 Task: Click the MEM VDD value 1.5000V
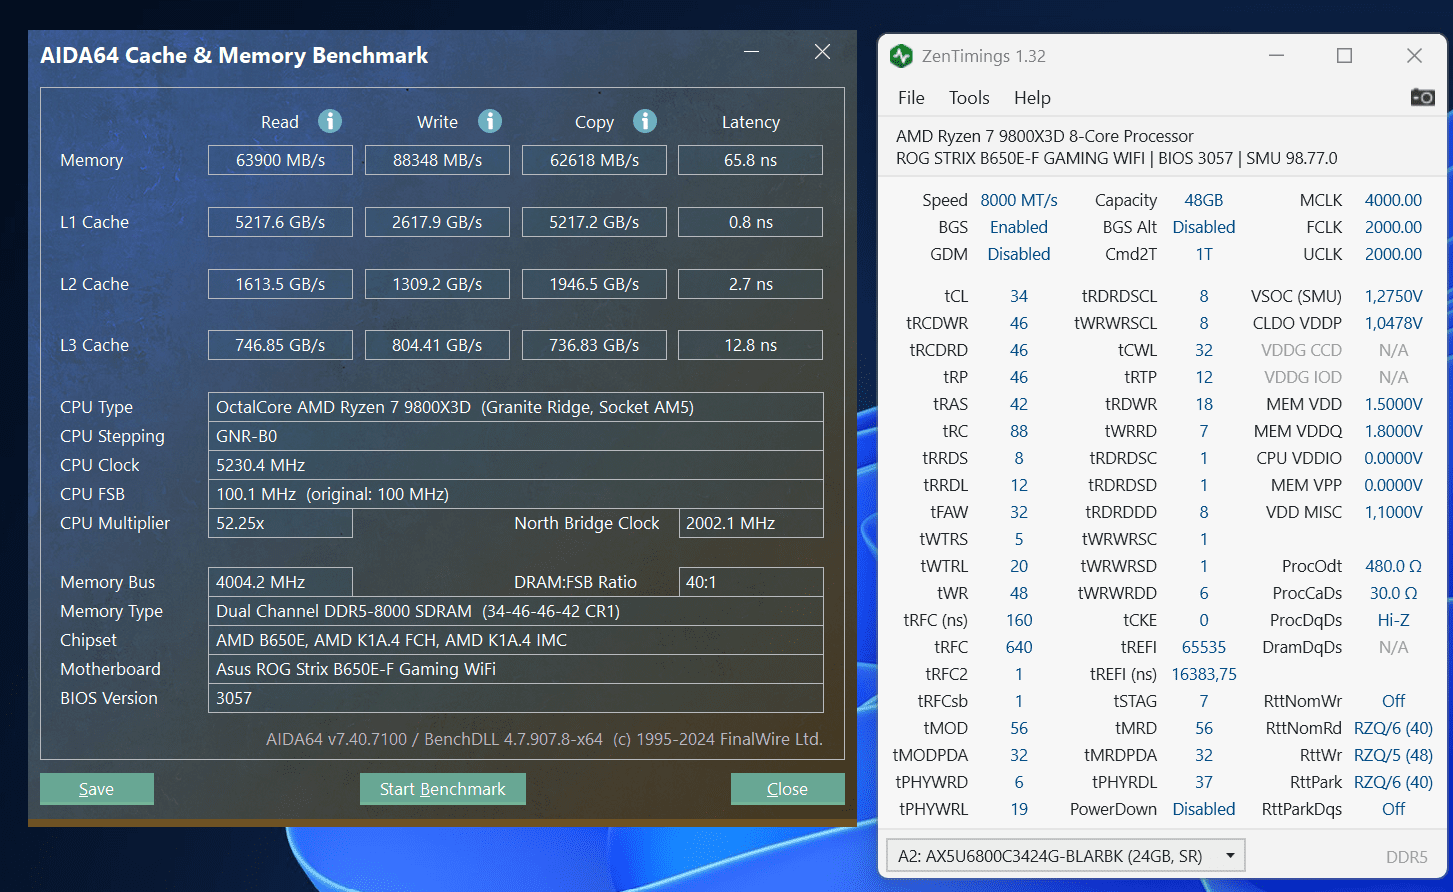1393,404
